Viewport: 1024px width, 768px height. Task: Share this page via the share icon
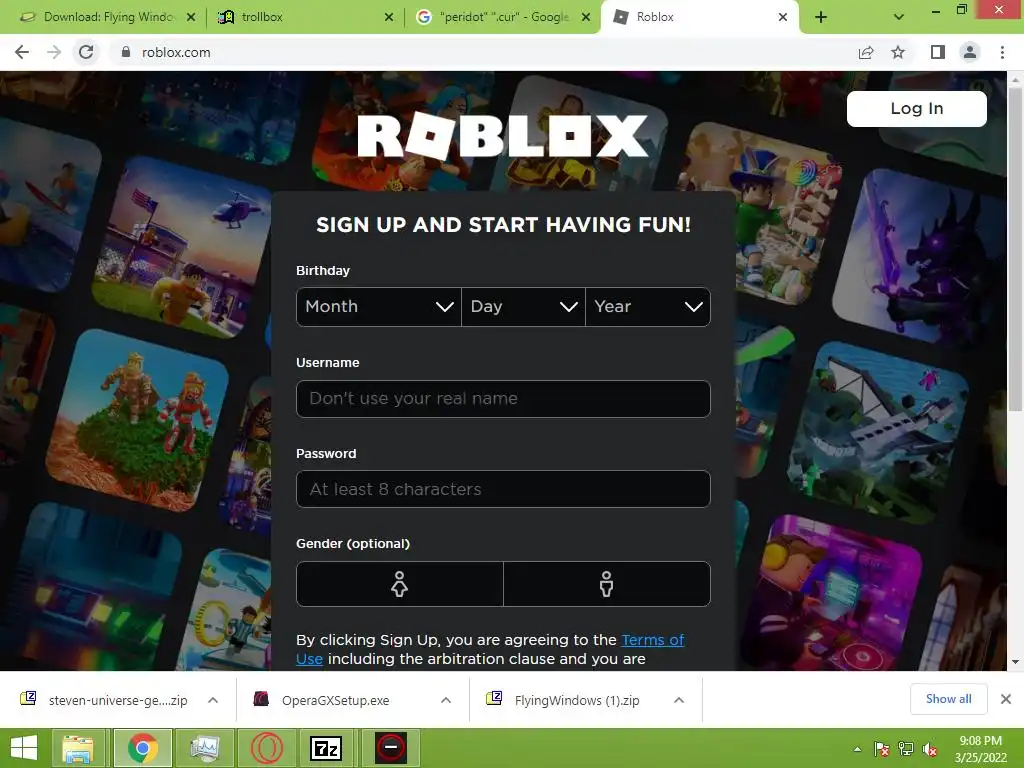(866, 52)
